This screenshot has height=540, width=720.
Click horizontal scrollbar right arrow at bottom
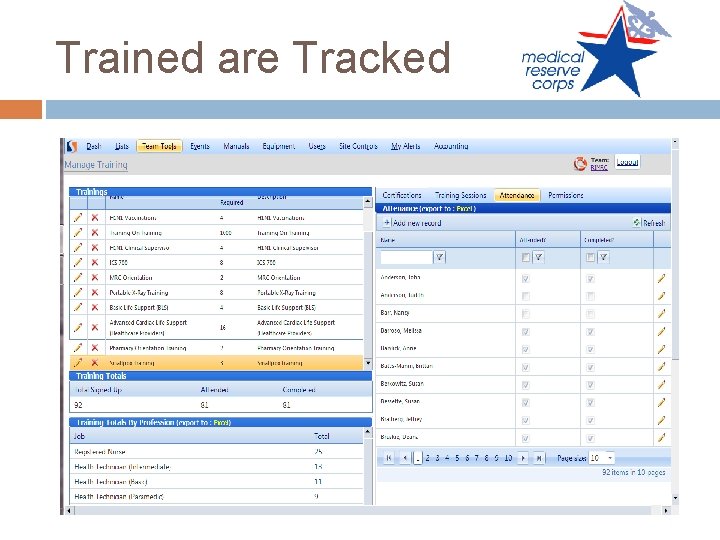coord(666,510)
